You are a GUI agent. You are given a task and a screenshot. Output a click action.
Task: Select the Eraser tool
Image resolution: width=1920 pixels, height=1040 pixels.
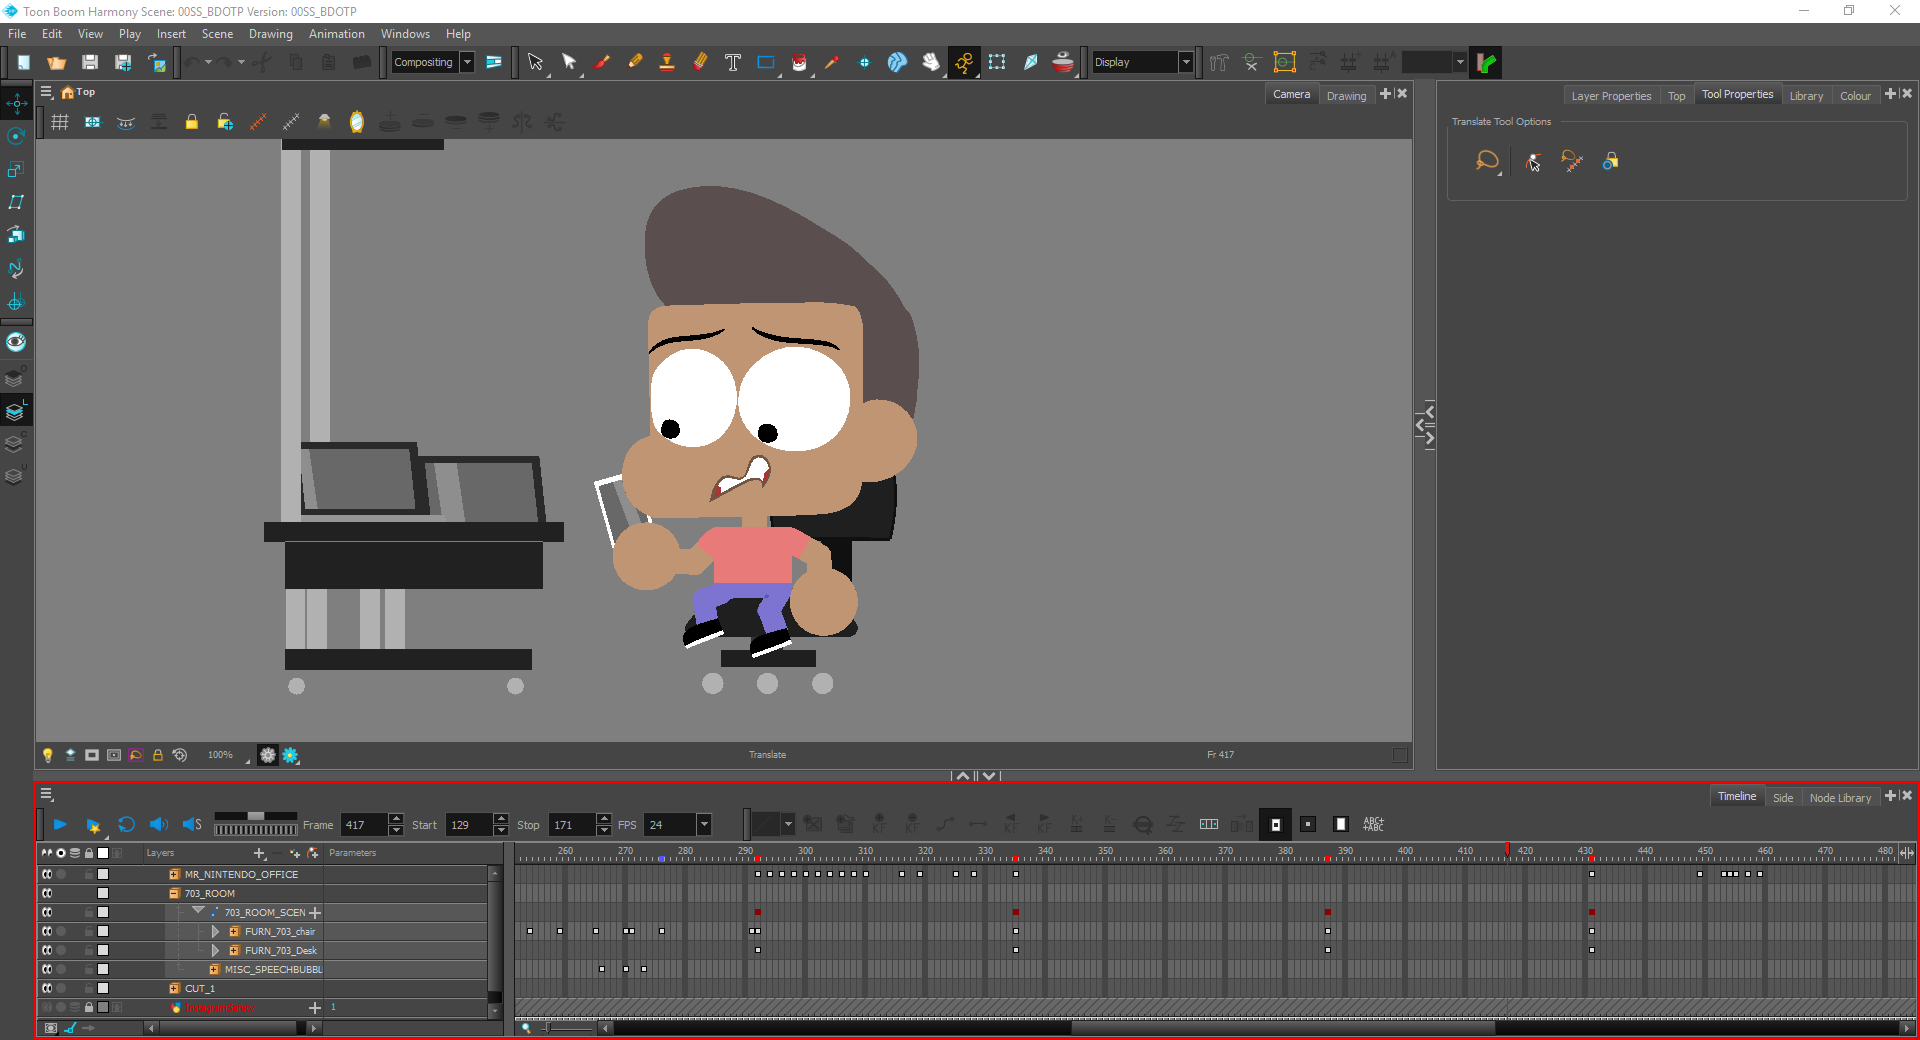pyautogui.click(x=700, y=62)
